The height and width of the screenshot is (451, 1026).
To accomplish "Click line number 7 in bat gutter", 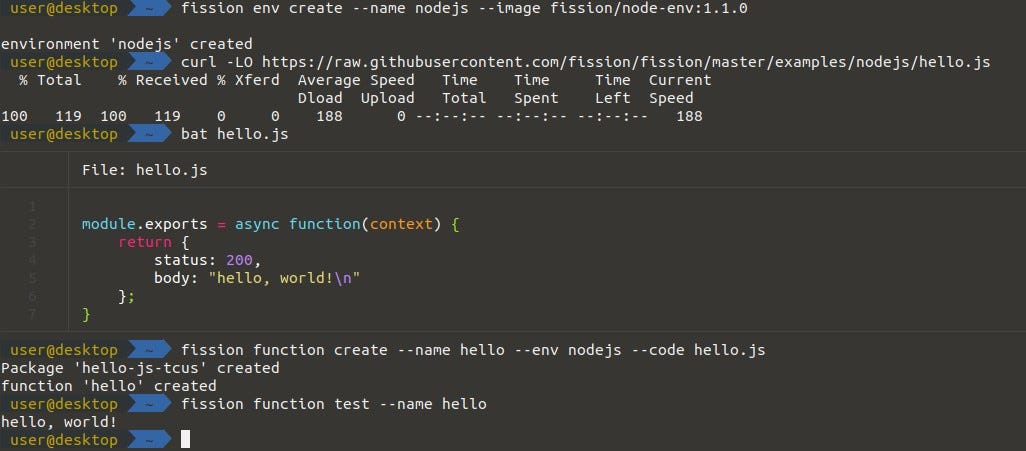I will point(33,315).
